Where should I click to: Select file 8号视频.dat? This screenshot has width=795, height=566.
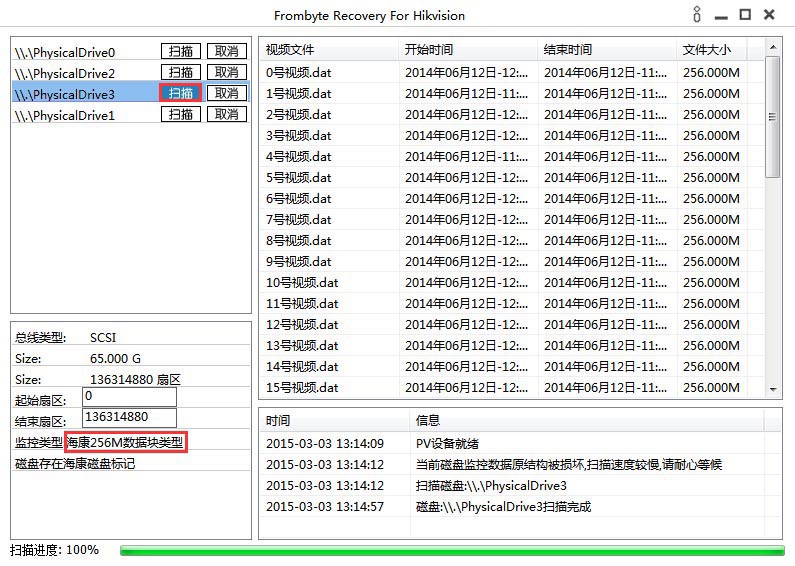pyautogui.click(x=299, y=241)
